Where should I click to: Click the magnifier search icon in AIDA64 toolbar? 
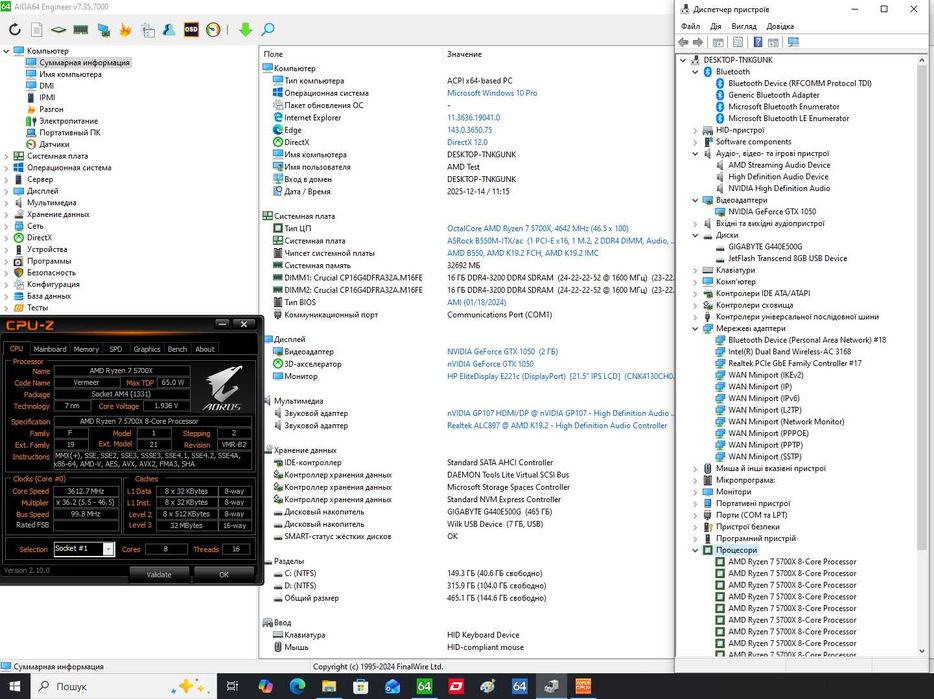tap(268, 29)
